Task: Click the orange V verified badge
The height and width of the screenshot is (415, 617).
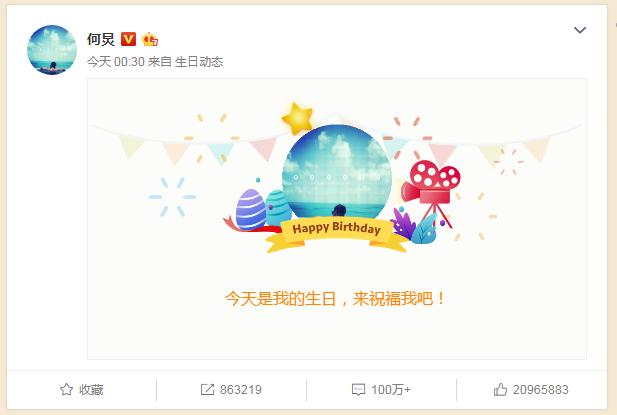Action: (x=128, y=39)
